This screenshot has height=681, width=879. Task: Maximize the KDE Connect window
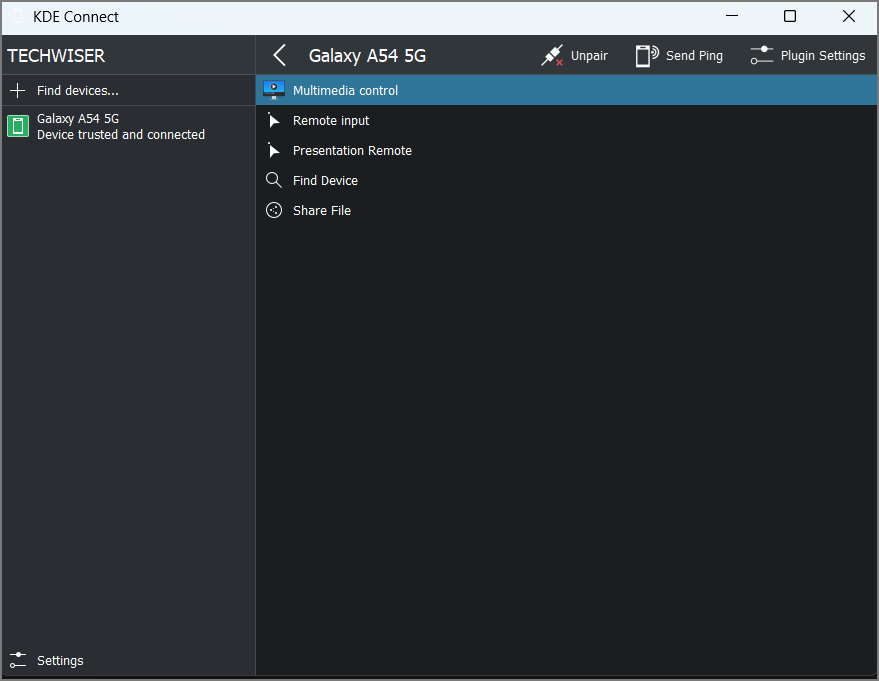790,16
